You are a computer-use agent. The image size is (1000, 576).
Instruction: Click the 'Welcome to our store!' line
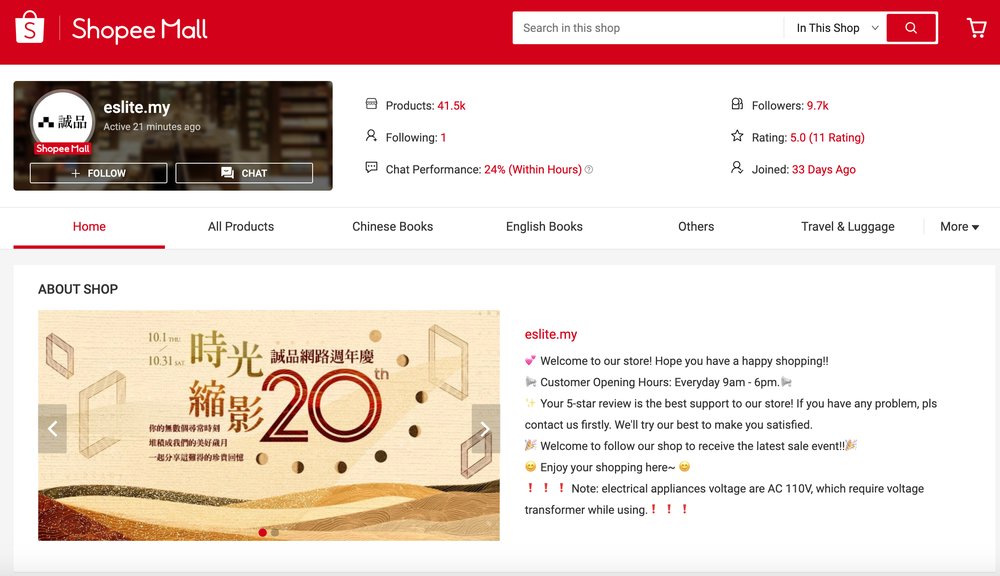pyautogui.click(x=677, y=361)
